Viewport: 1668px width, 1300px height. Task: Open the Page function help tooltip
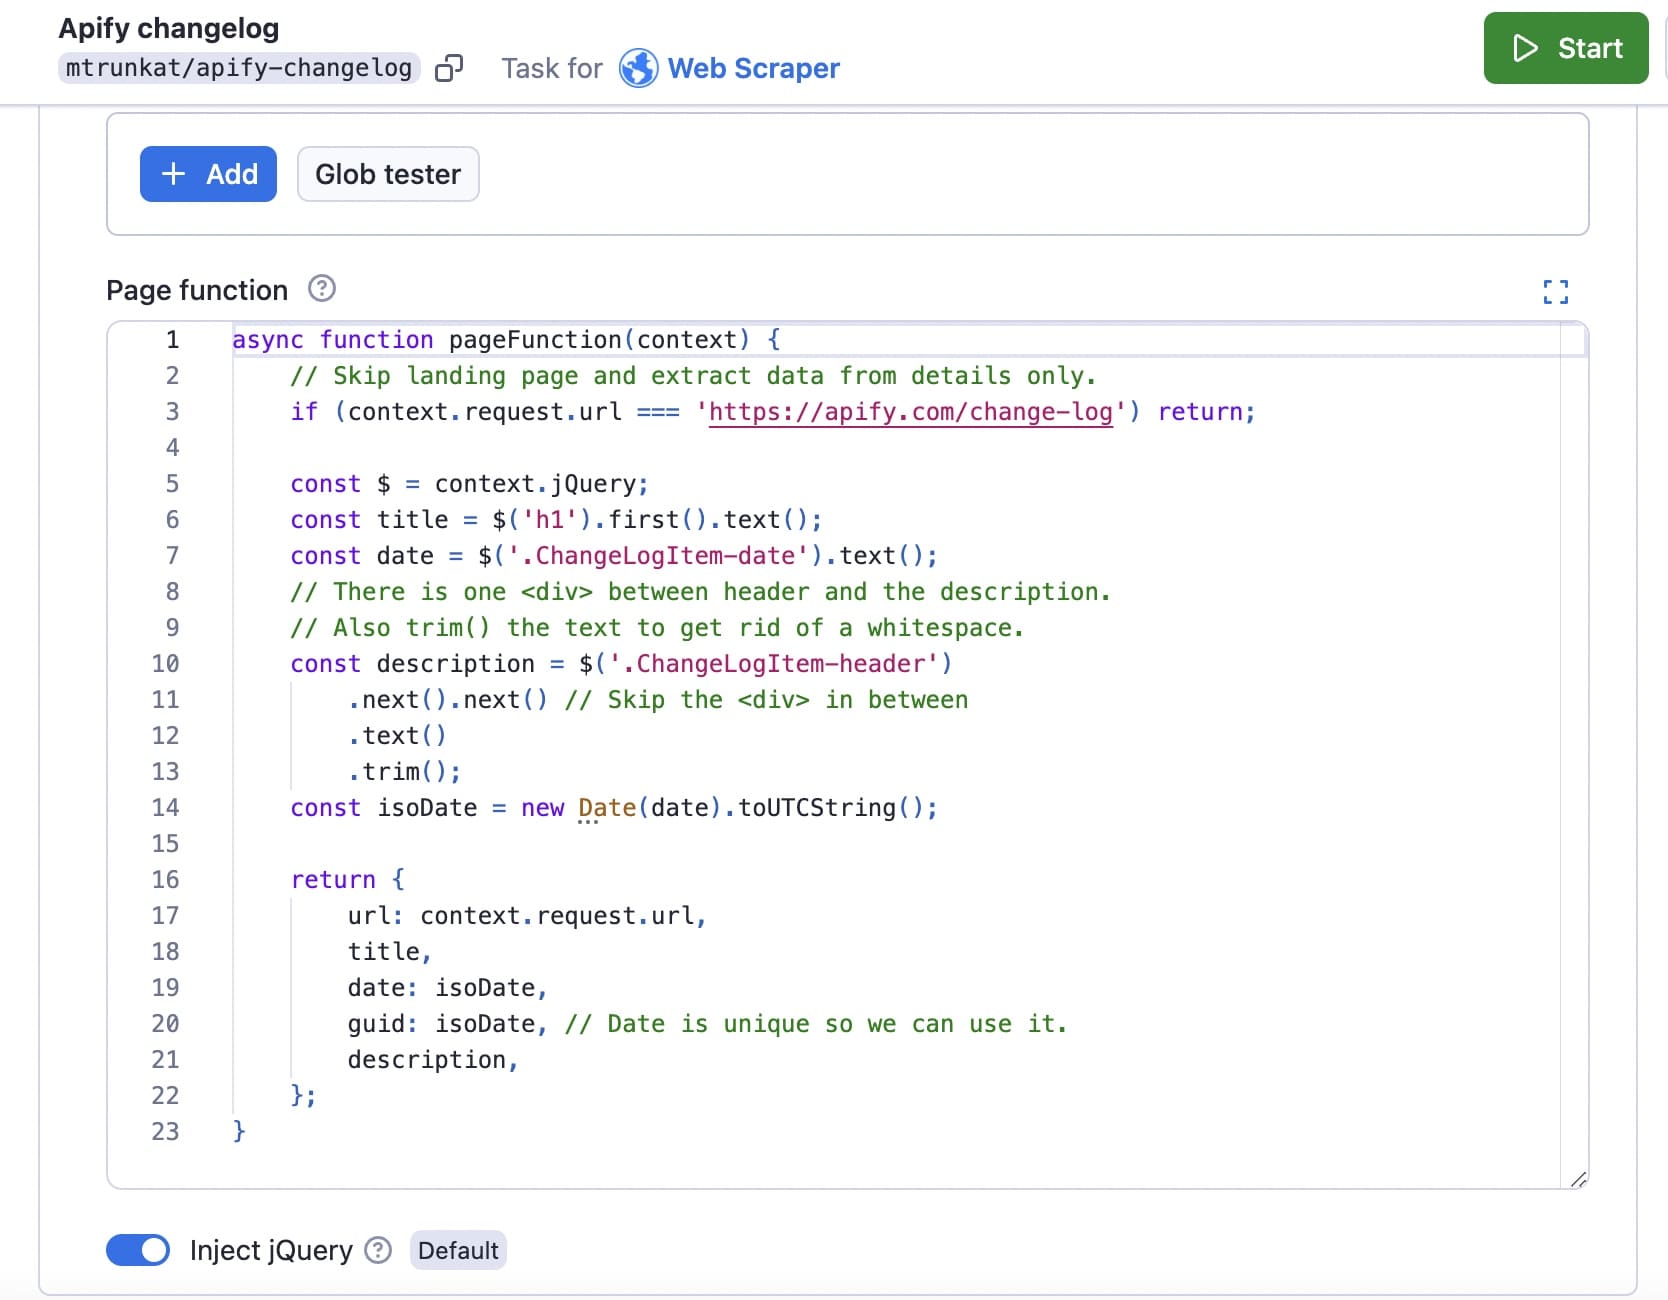point(320,289)
